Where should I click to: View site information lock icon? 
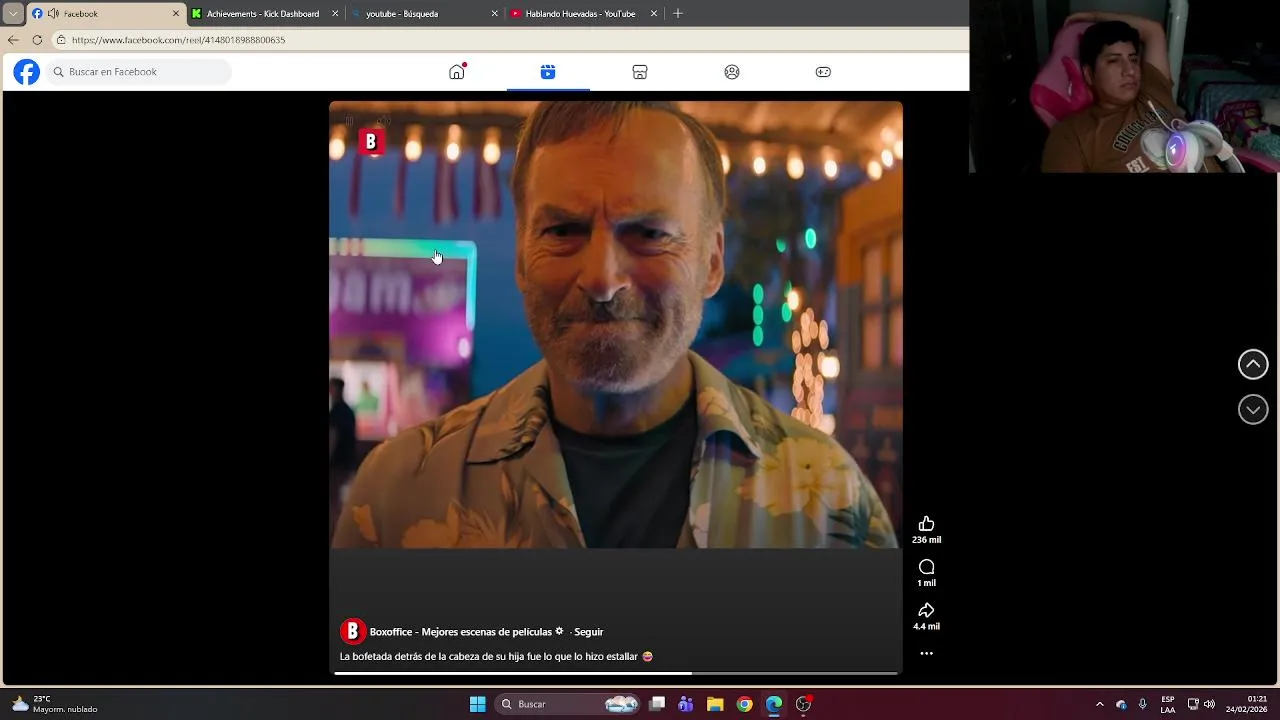[x=61, y=40]
